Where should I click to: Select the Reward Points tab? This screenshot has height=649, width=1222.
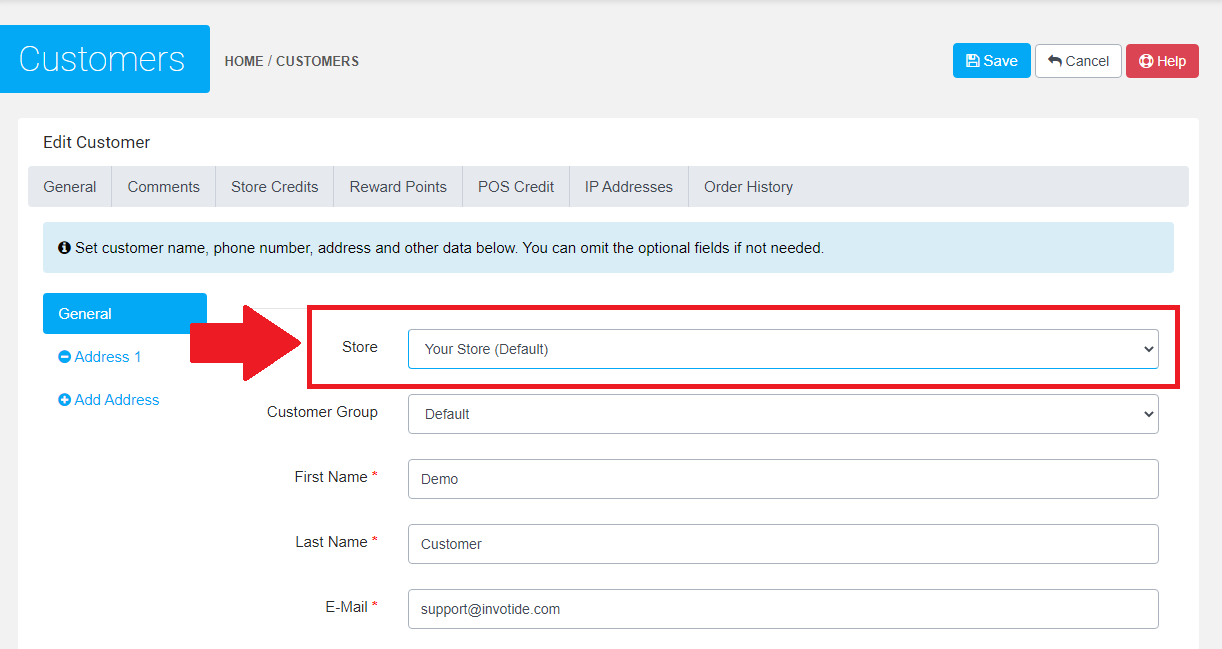click(x=398, y=187)
